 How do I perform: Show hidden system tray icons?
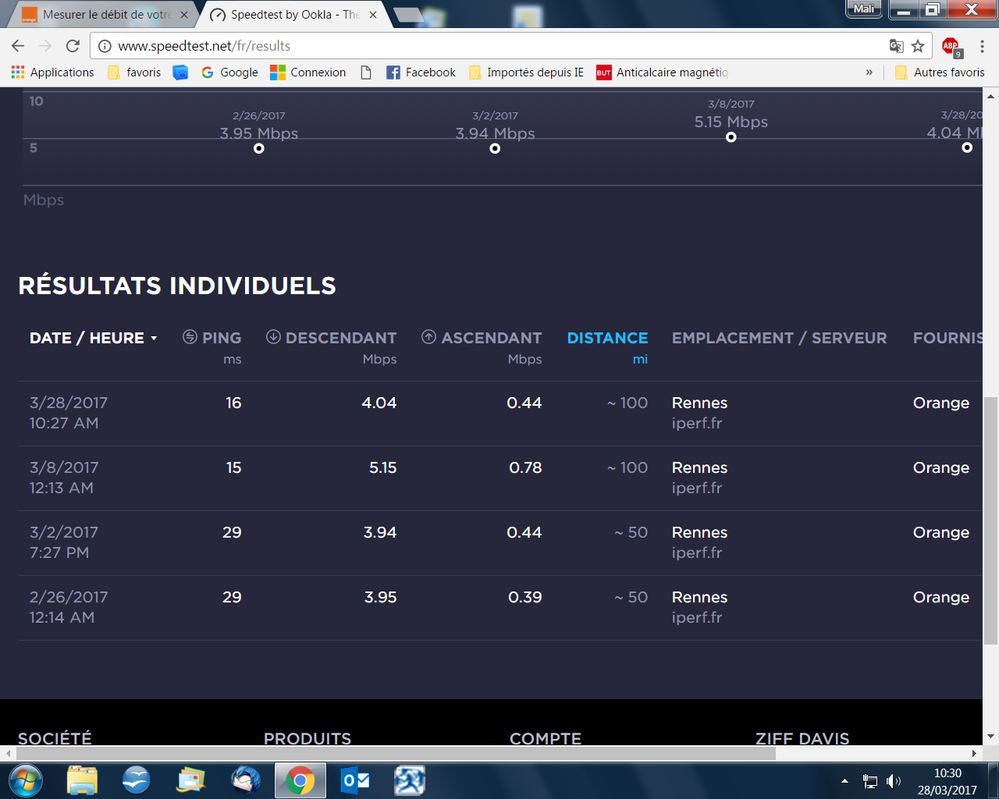point(847,781)
